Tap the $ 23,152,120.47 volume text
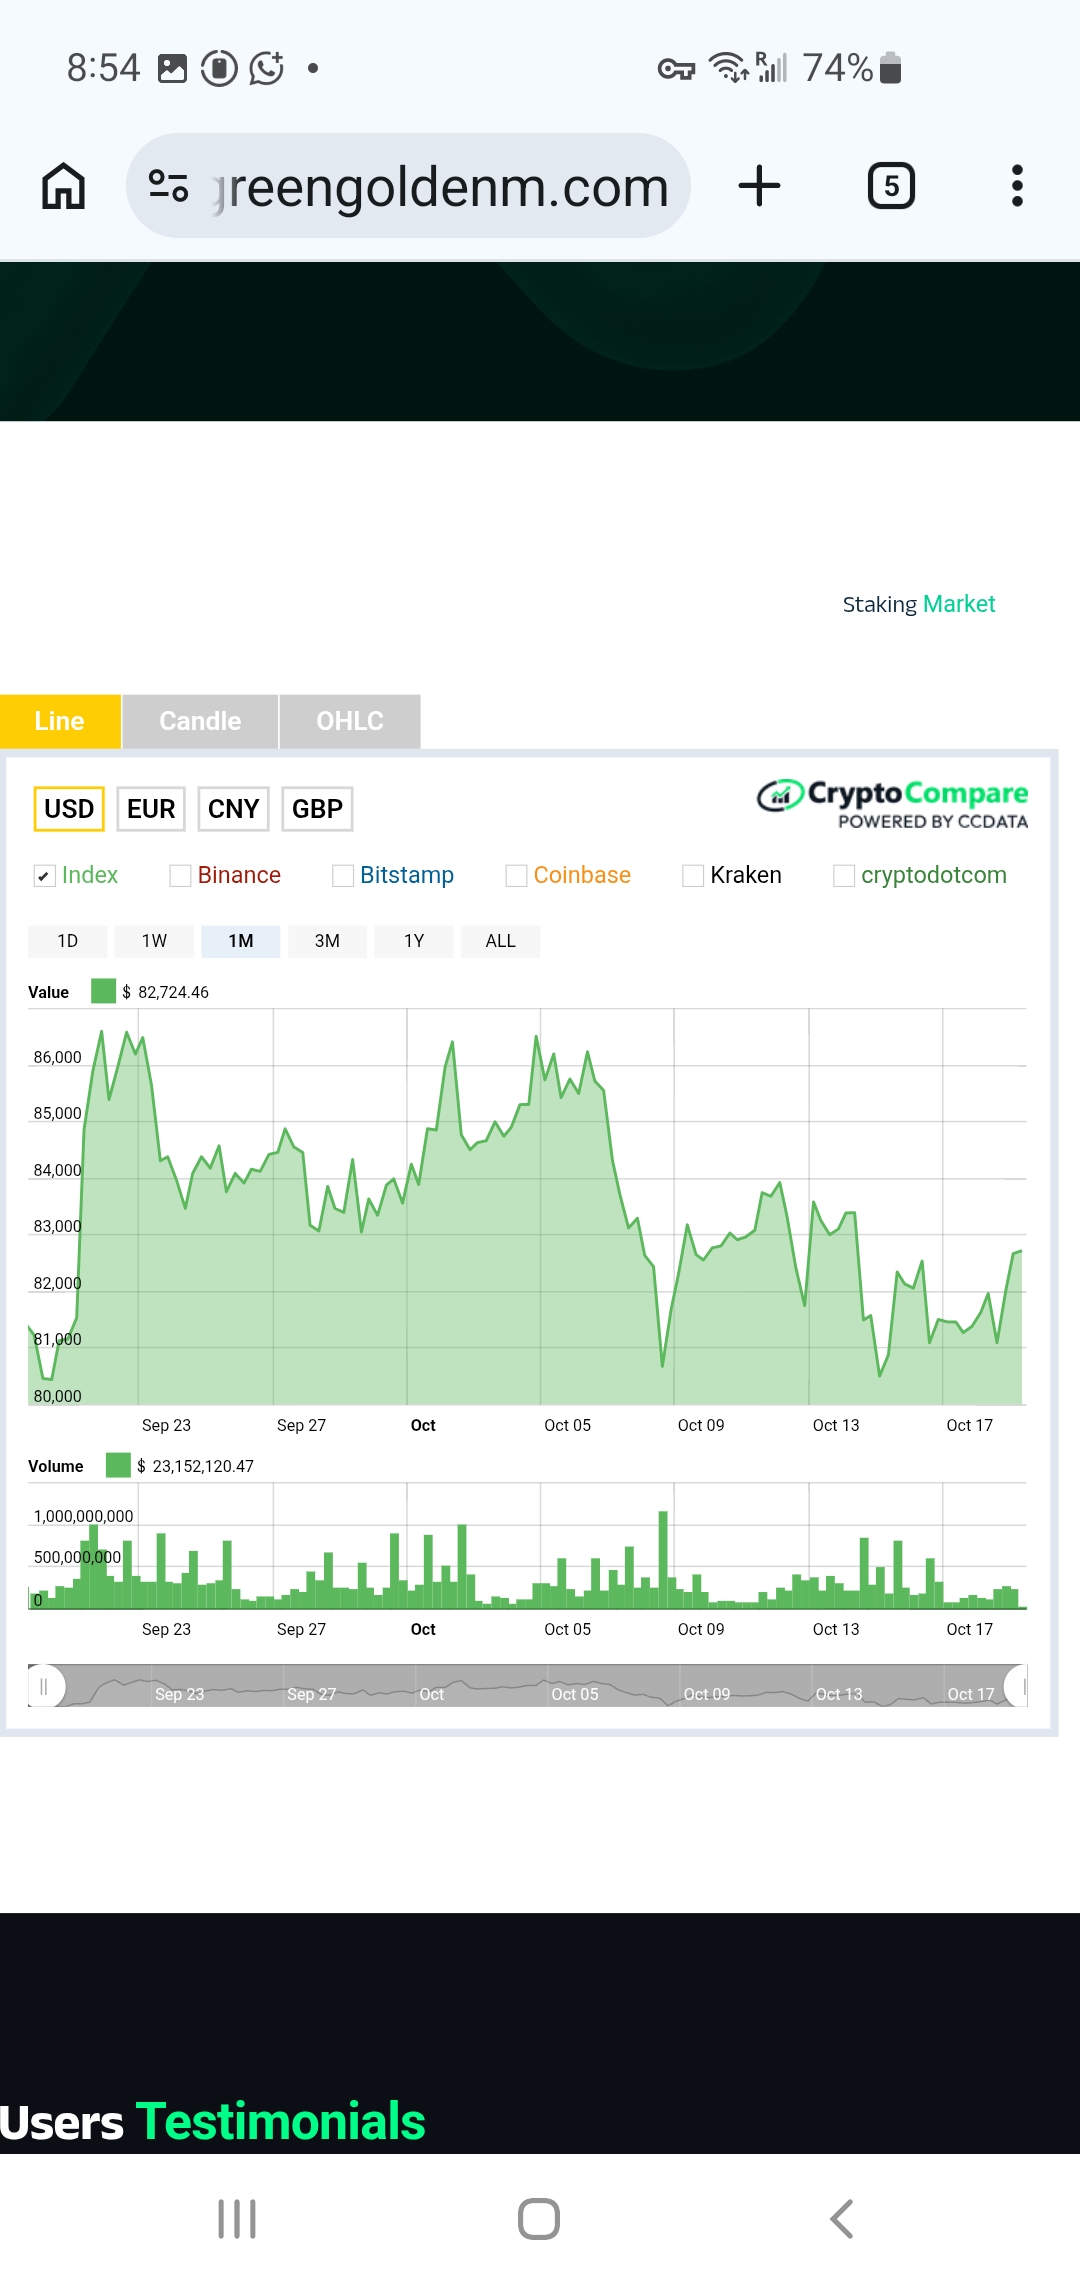This screenshot has width=1080, height=2280. point(195,1466)
